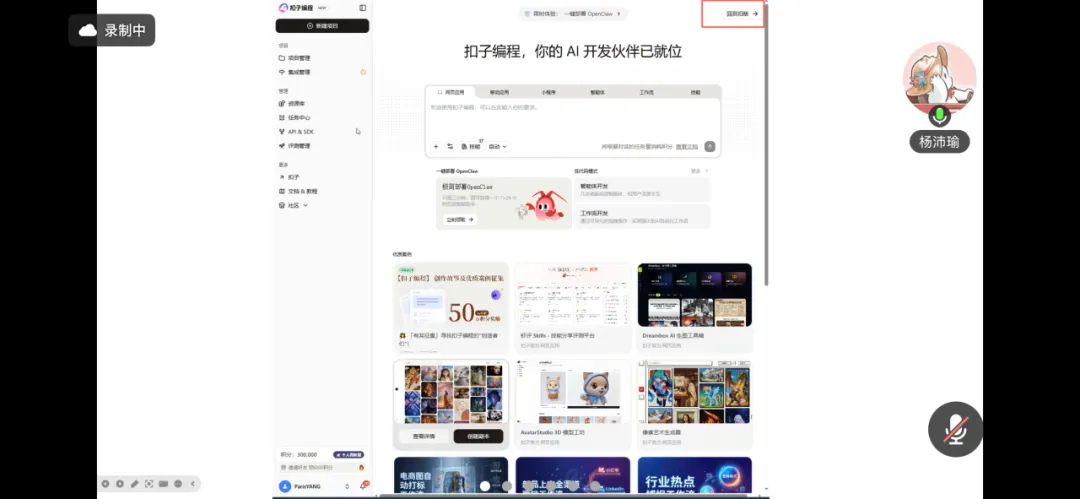Image resolution: width=1080 pixels, height=499 pixels.
Task: Click the new project button
Action: tap(322, 26)
